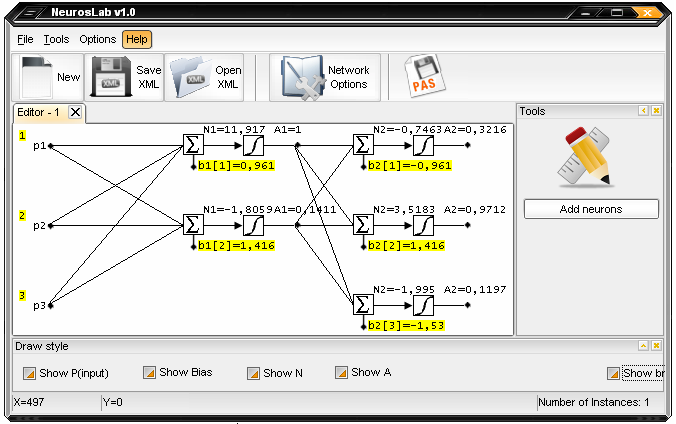Image resolution: width=676 pixels, height=424 pixels.
Task: Click the Open XML folder icon
Action: [190, 77]
